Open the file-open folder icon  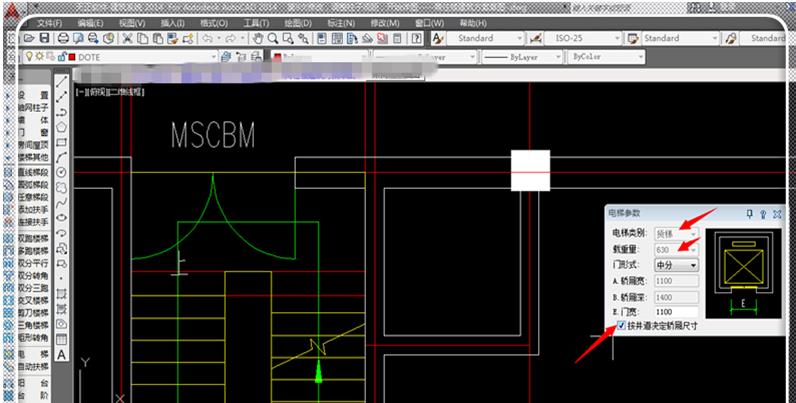[29, 38]
